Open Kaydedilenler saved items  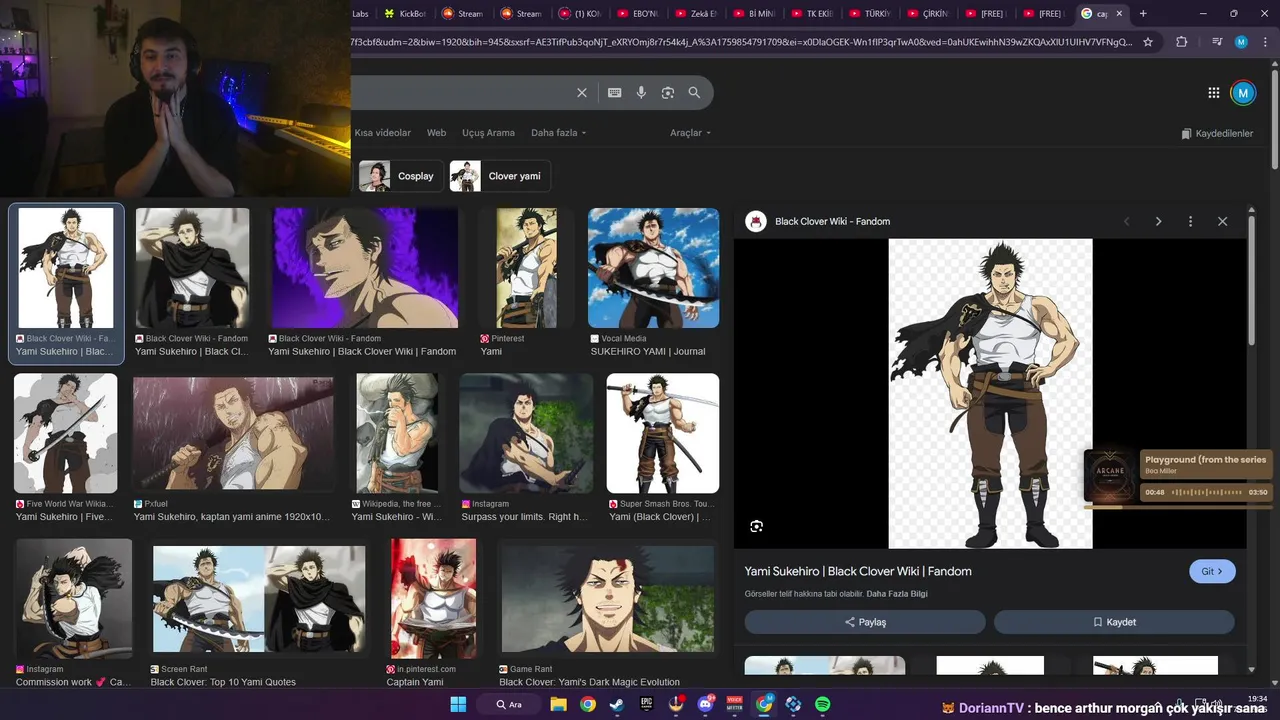1217,133
